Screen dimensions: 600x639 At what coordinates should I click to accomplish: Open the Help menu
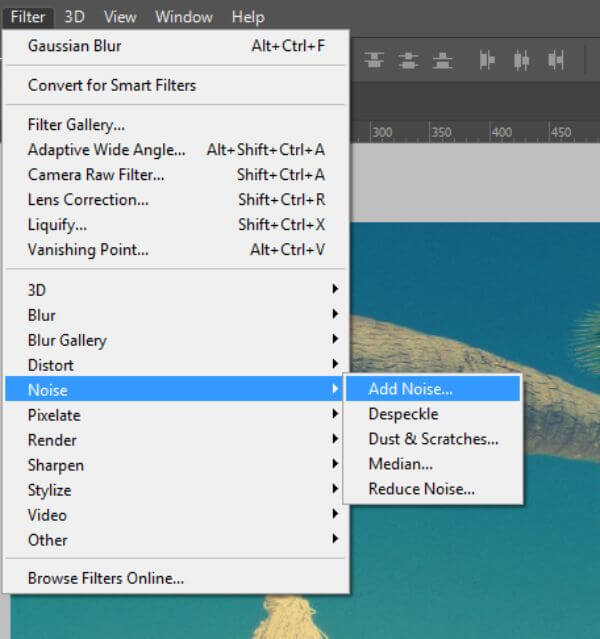248,17
